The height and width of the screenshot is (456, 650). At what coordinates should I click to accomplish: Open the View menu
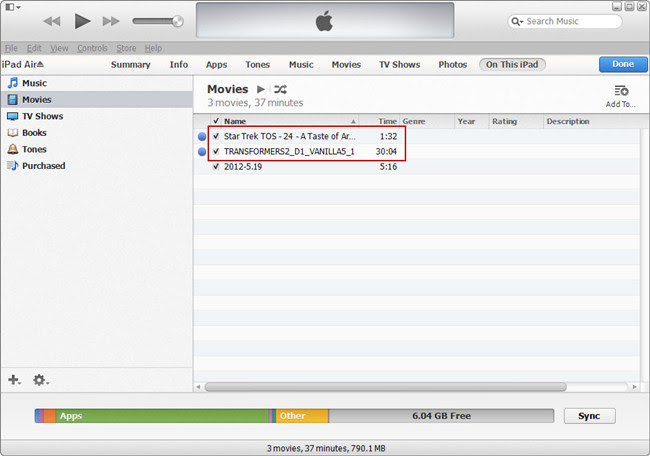click(59, 48)
